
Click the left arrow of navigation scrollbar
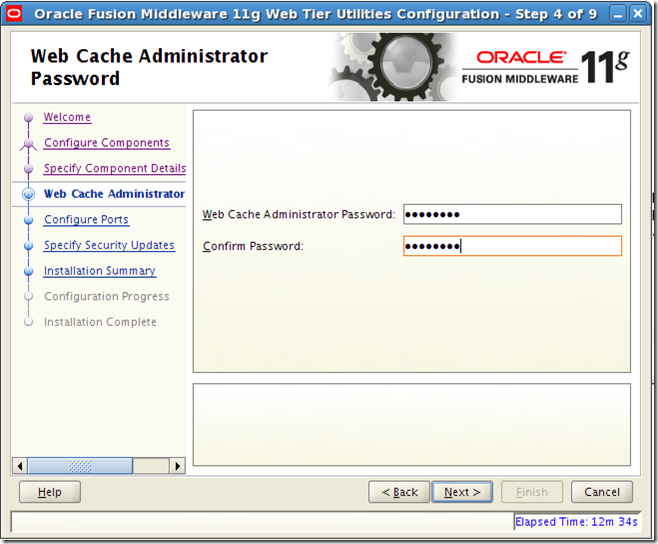[x=20, y=466]
